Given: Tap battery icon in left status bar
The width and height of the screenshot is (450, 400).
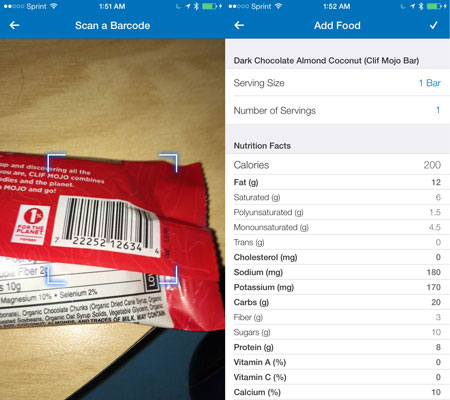Looking at the screenshot, I should tap(209, 6).
